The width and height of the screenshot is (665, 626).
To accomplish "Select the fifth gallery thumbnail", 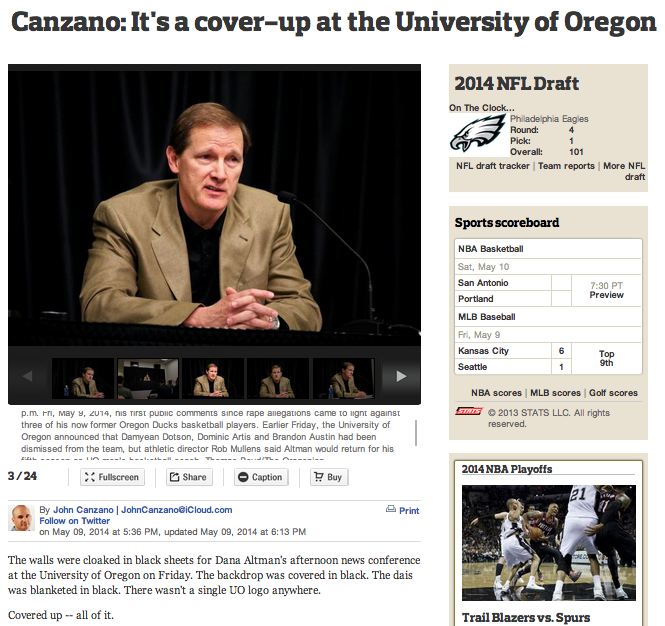I will tap(344, 378).
